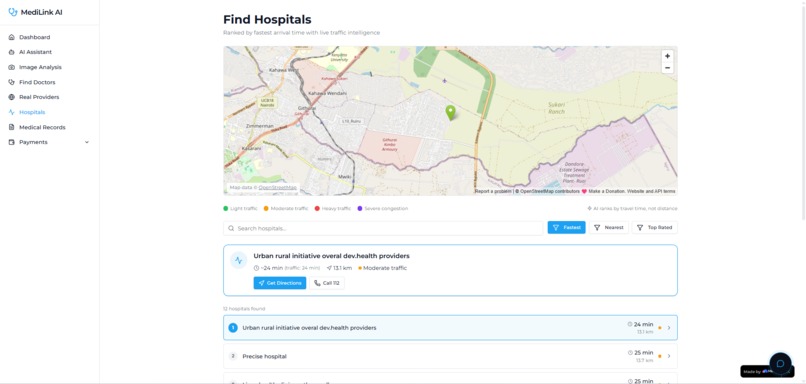Focus the Search hospitals input field

(x=383, y=228)
